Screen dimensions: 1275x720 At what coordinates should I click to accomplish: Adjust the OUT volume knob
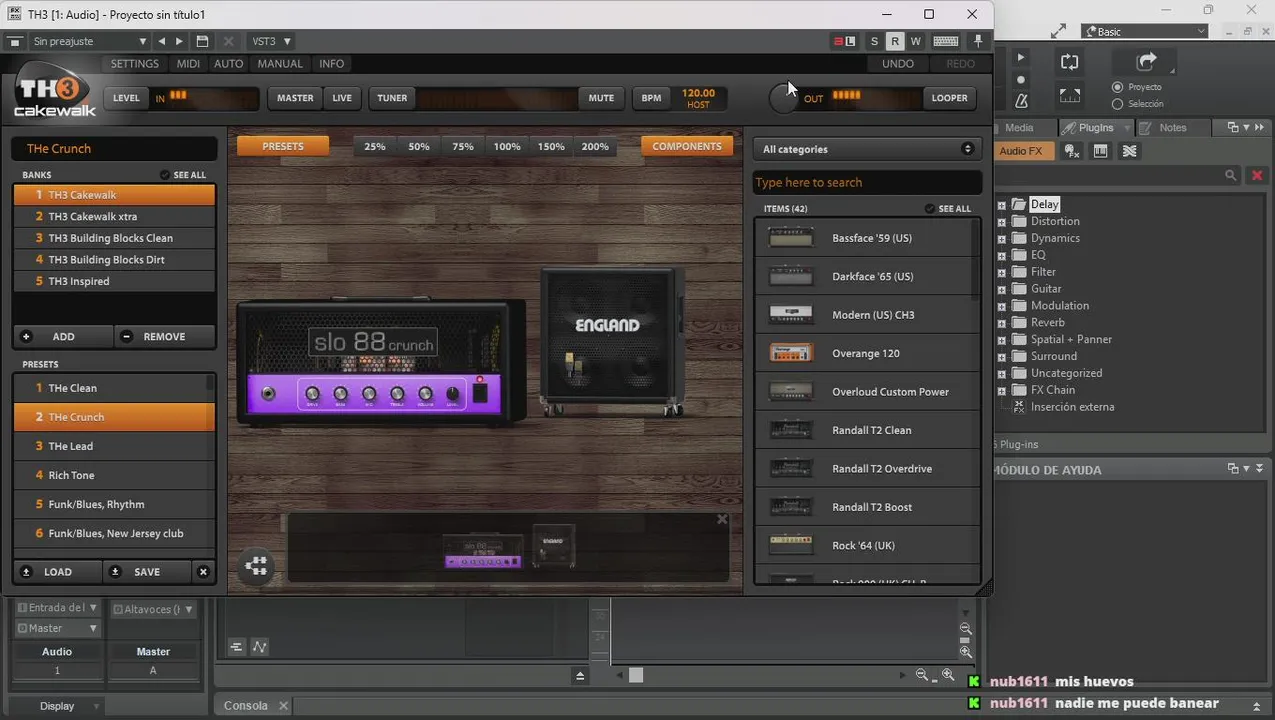click(784, 98)
